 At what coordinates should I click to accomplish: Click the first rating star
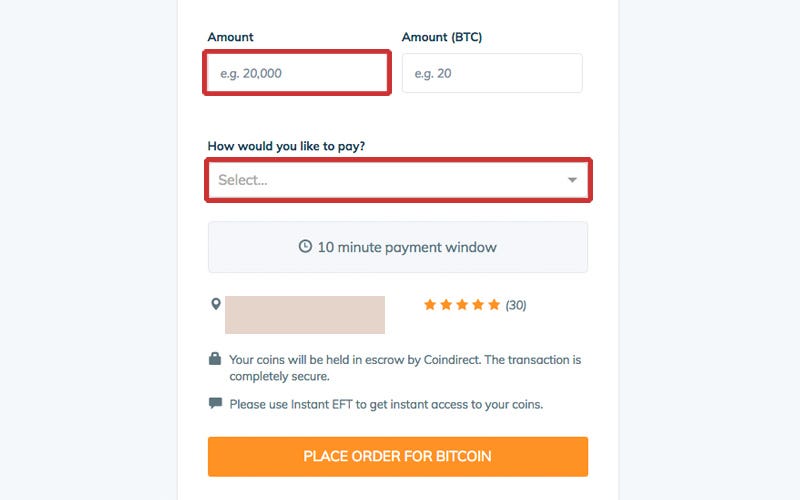point(430,305)
